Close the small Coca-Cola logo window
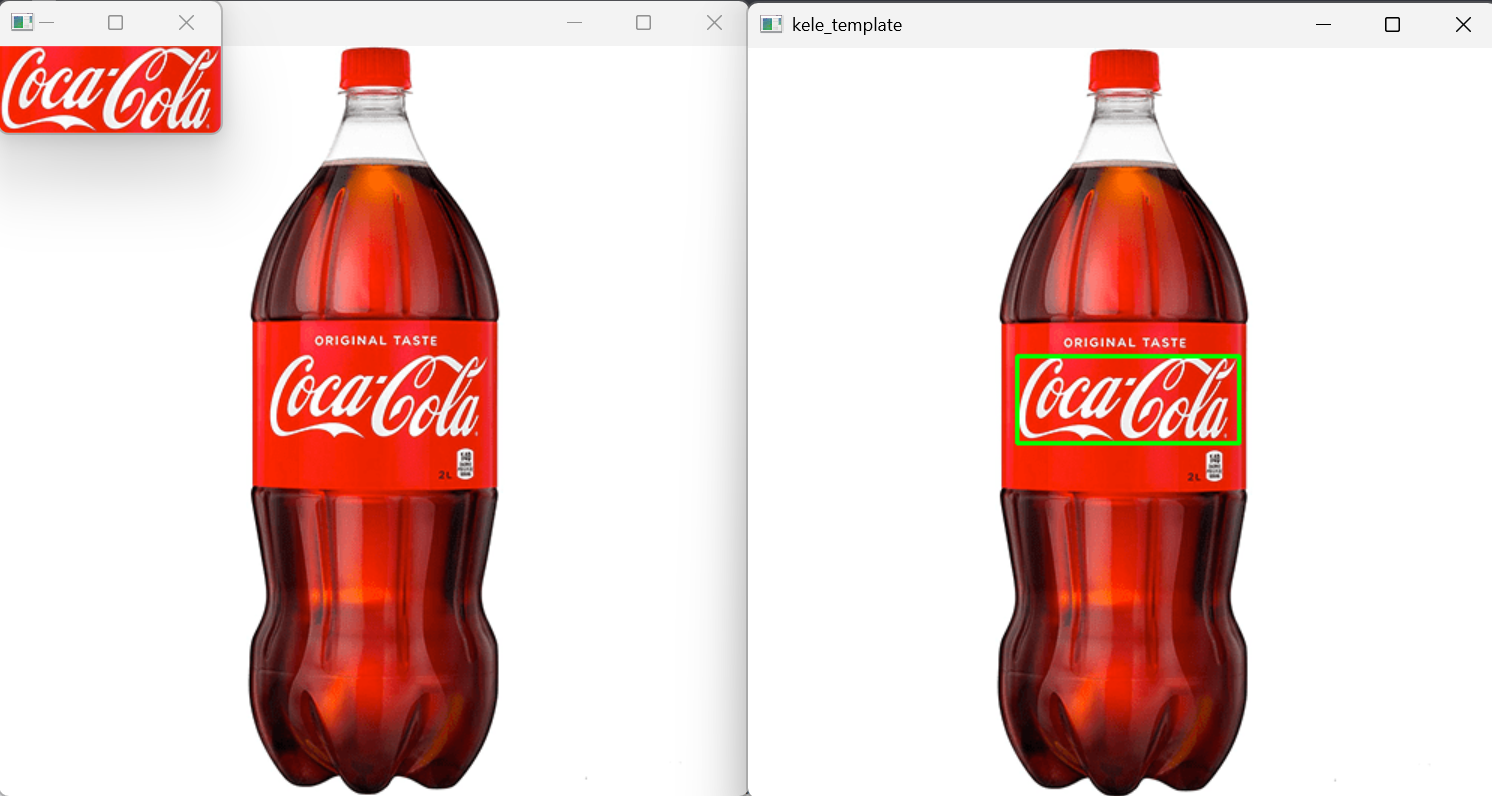 click(186, 22)
